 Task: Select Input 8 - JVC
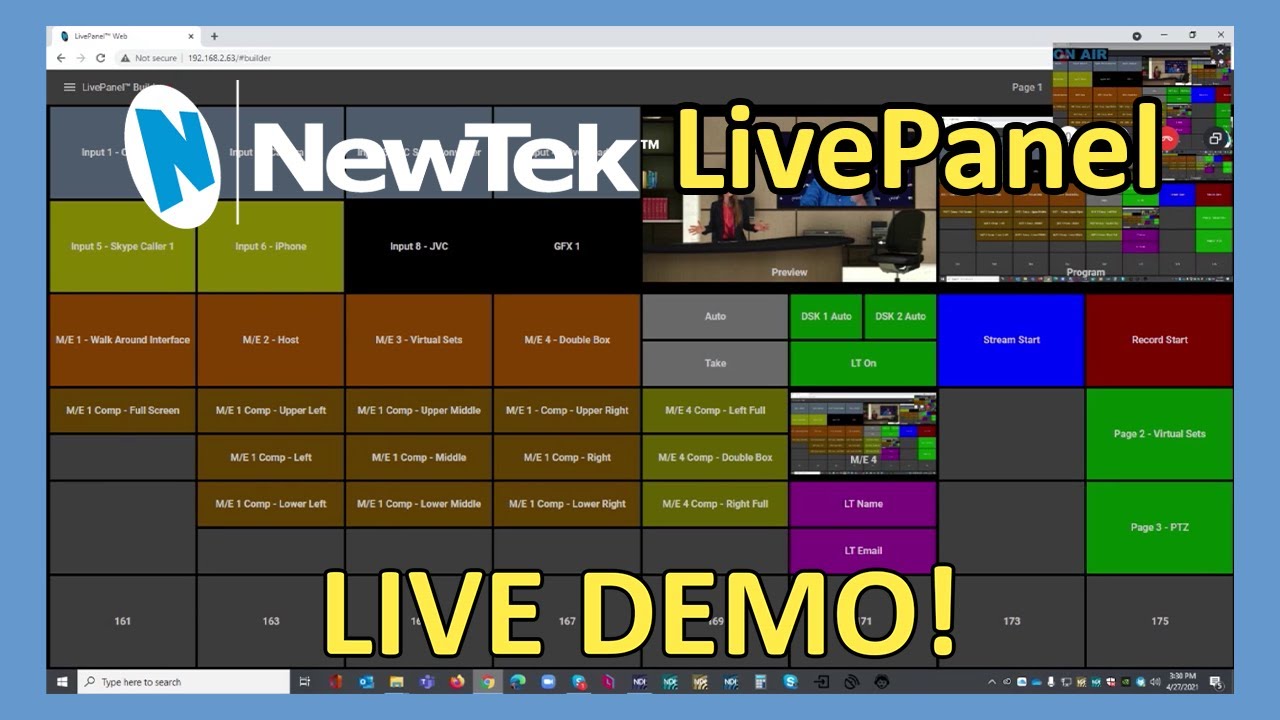(419, 246)
